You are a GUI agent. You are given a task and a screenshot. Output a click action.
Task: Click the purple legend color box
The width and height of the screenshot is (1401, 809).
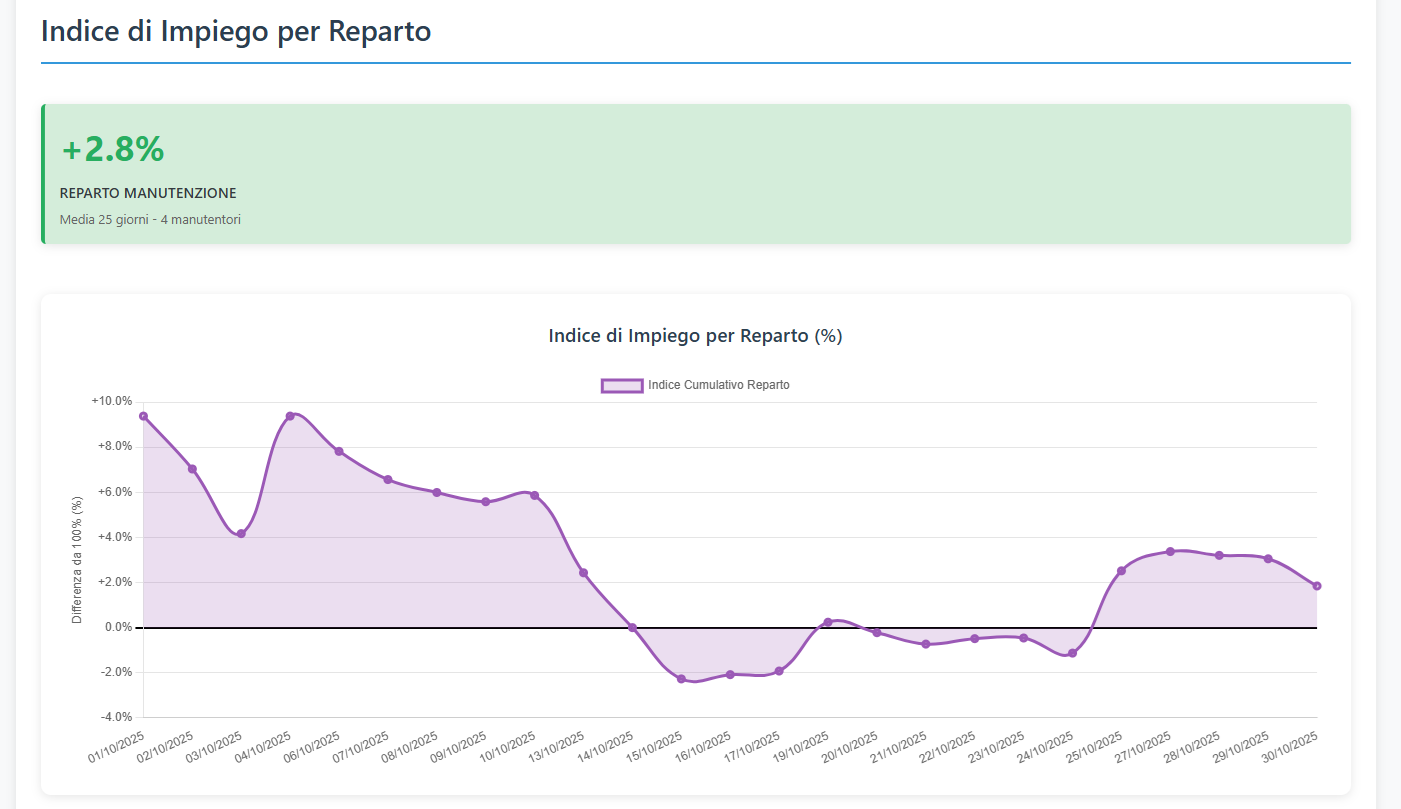coord(621,385)
